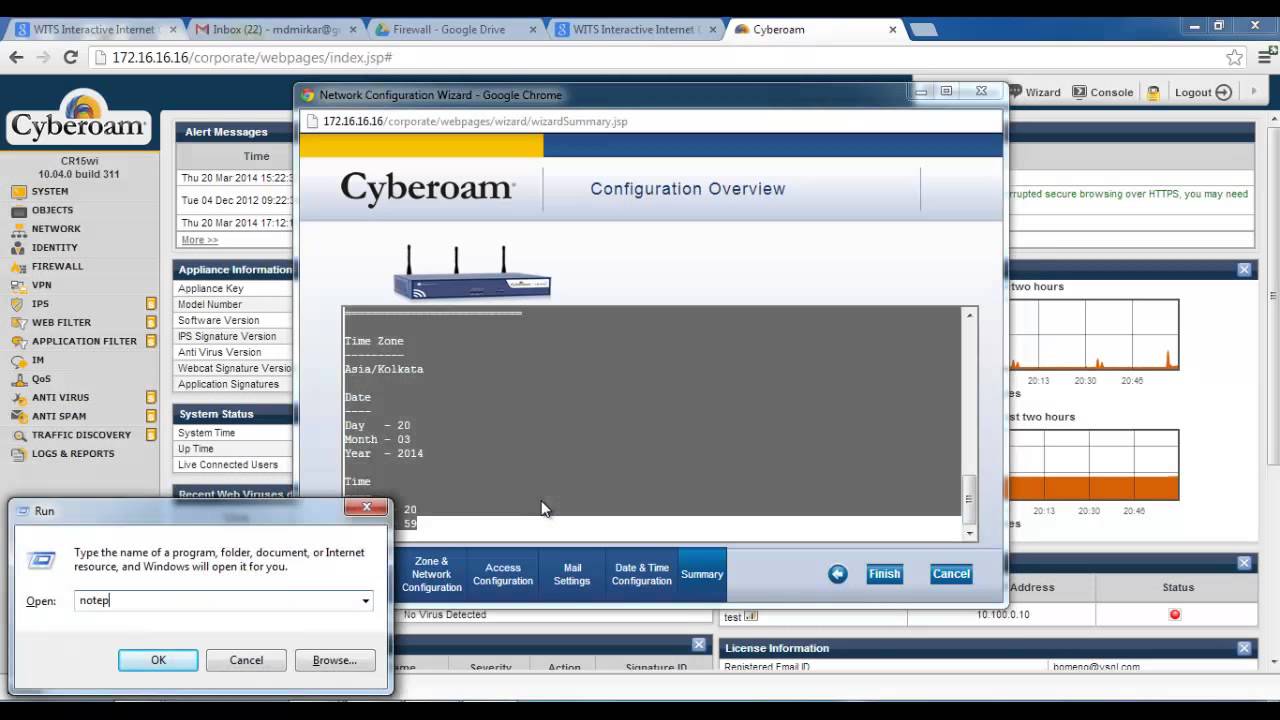Click the OBJECTS sidebar icon
Viewport: 1280px width, 720px height.
click(18, 211)
